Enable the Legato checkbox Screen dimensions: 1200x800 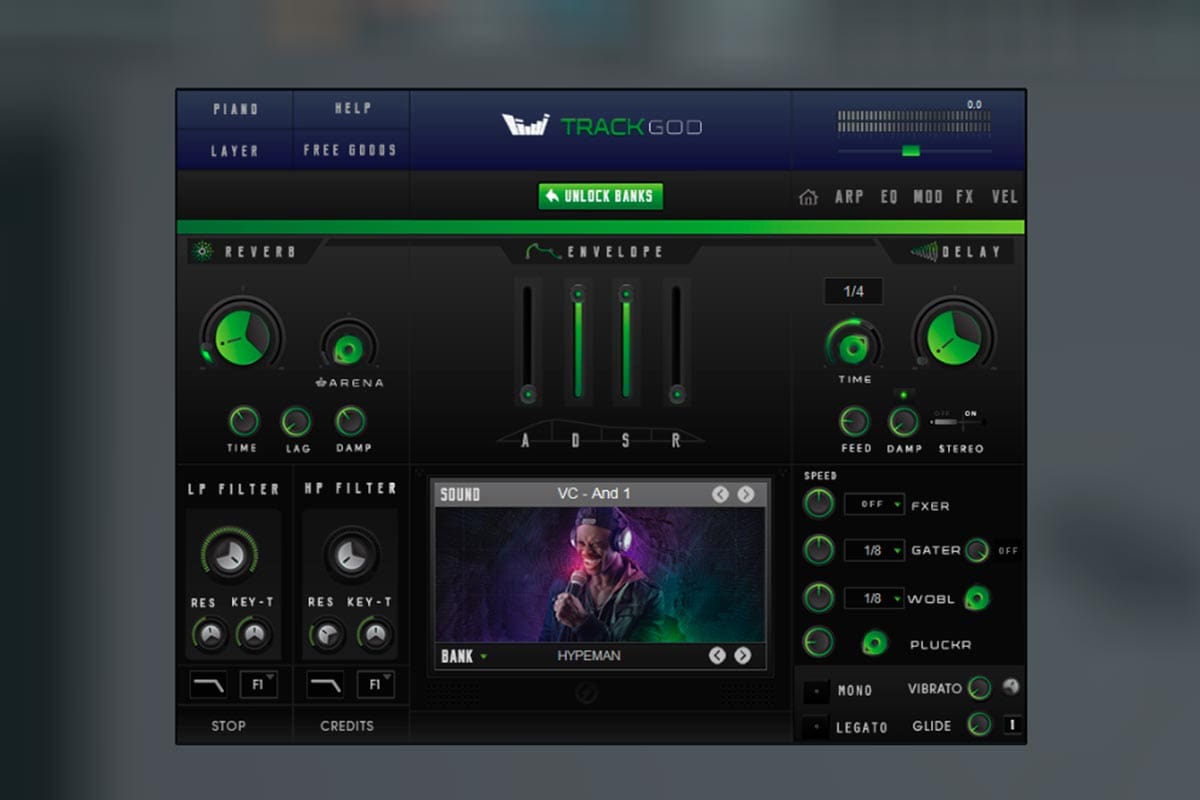(817, 726)
